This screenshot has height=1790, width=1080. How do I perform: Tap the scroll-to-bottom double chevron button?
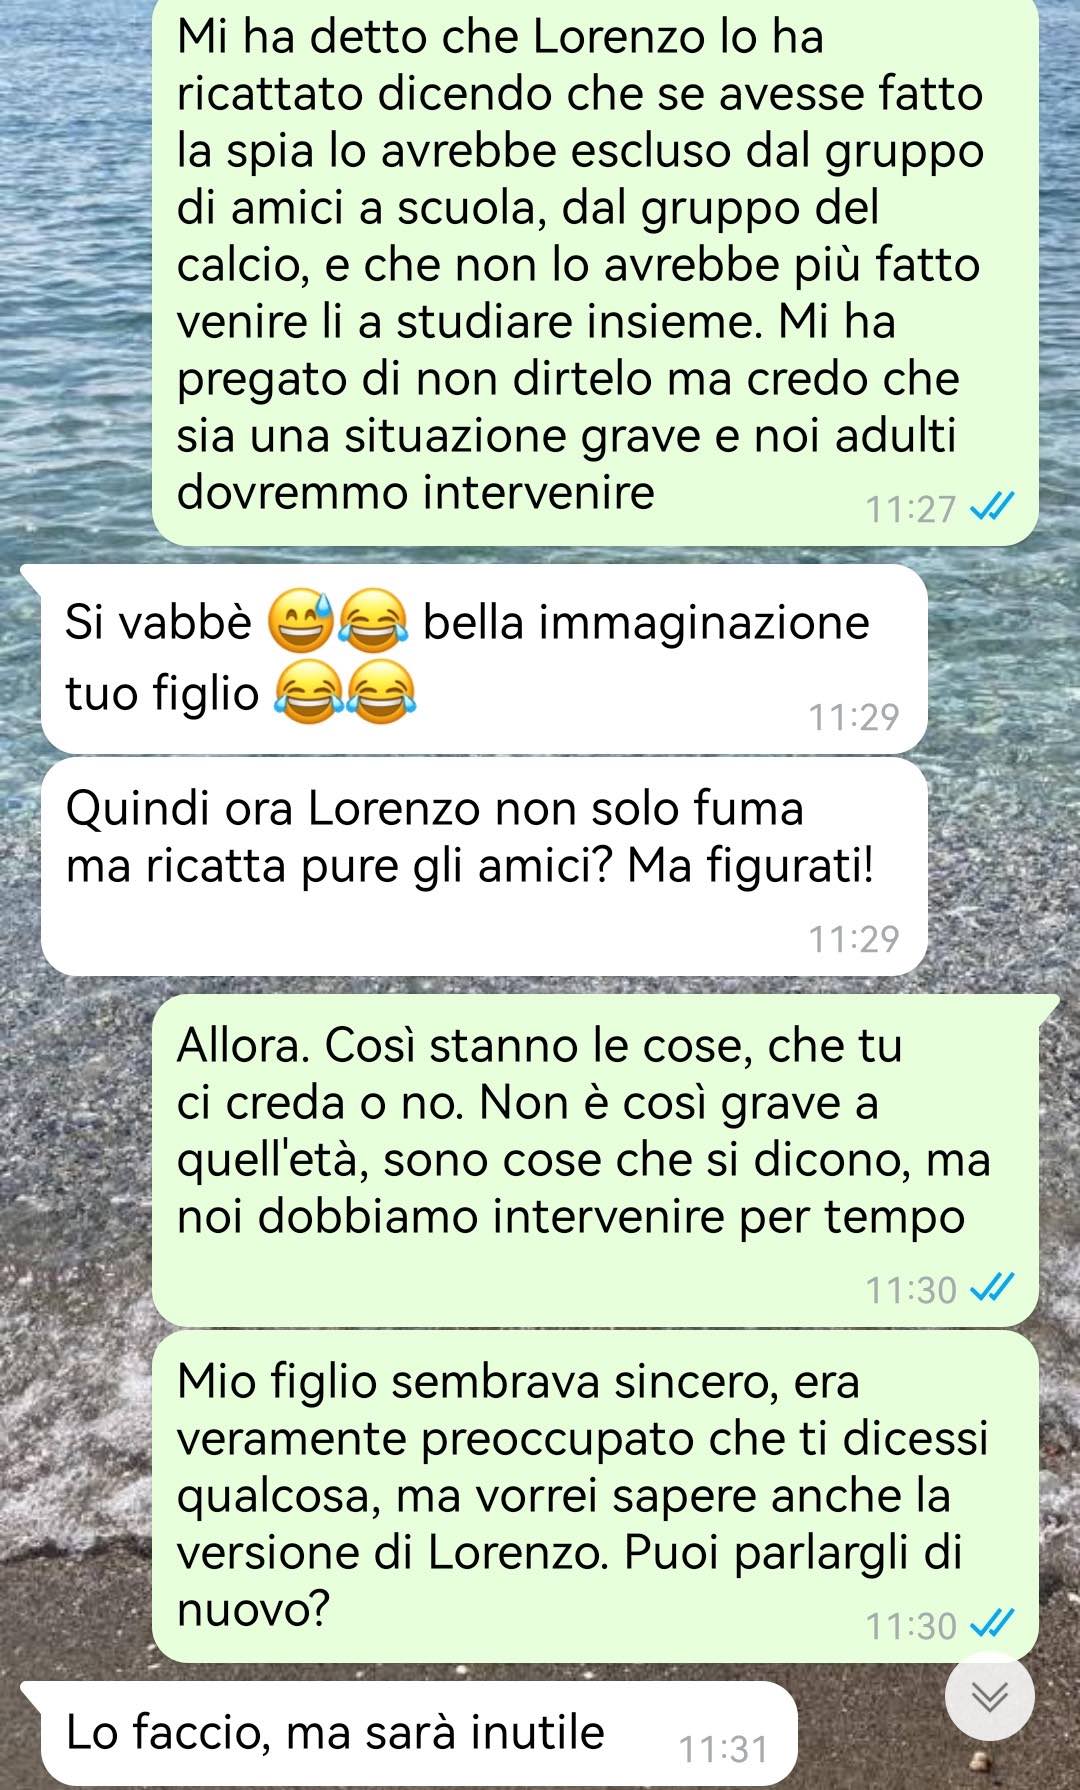(x=989, y=1697)
